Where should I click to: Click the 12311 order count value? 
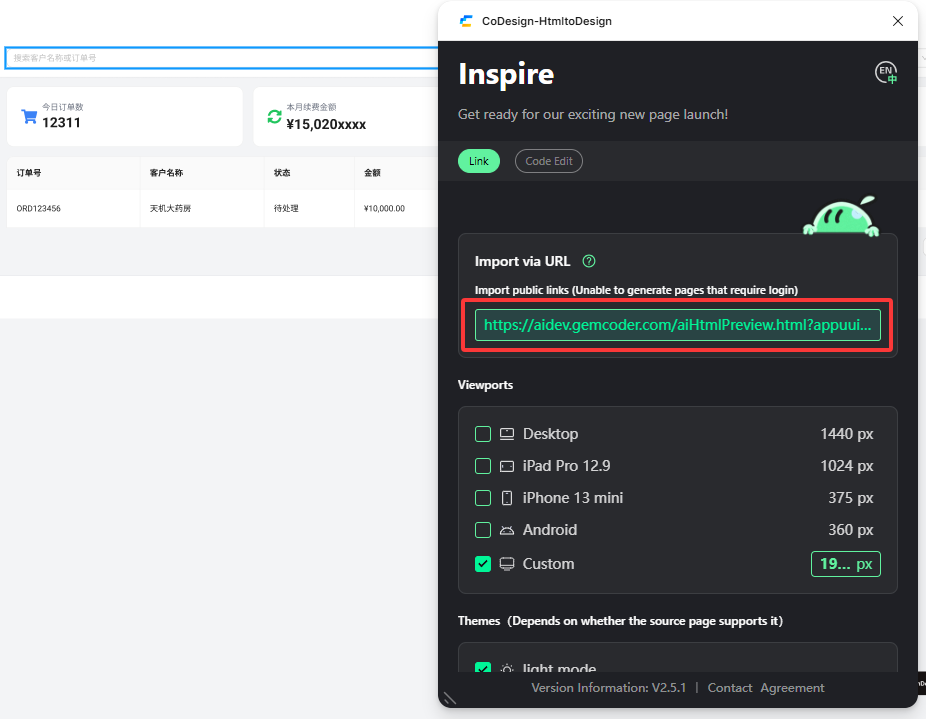tap(61, 123)
